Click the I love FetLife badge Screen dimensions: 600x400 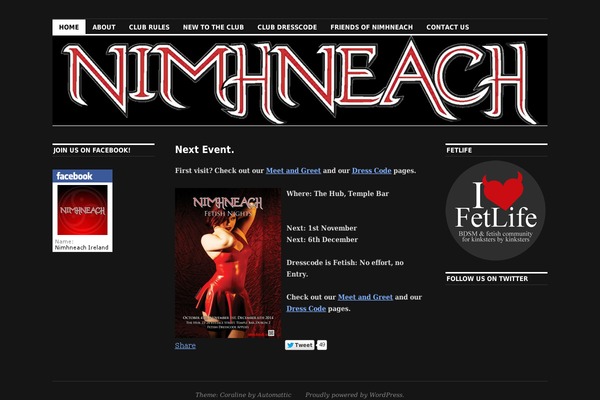496,211
